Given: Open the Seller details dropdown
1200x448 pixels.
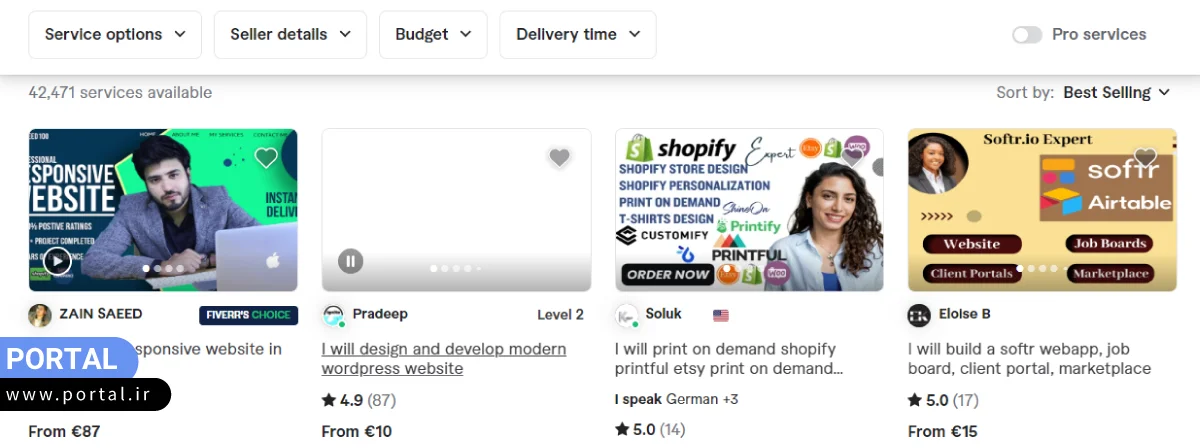Looking at the screenshot, I should pyautogui.click(x=290, y=35).
